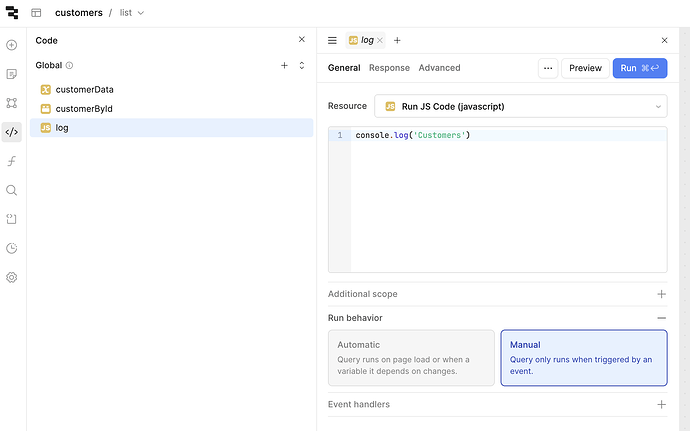Add an event handler with plus icon
Image resolution: width=690 pixels, height=431 pixels.
[661, 405]
